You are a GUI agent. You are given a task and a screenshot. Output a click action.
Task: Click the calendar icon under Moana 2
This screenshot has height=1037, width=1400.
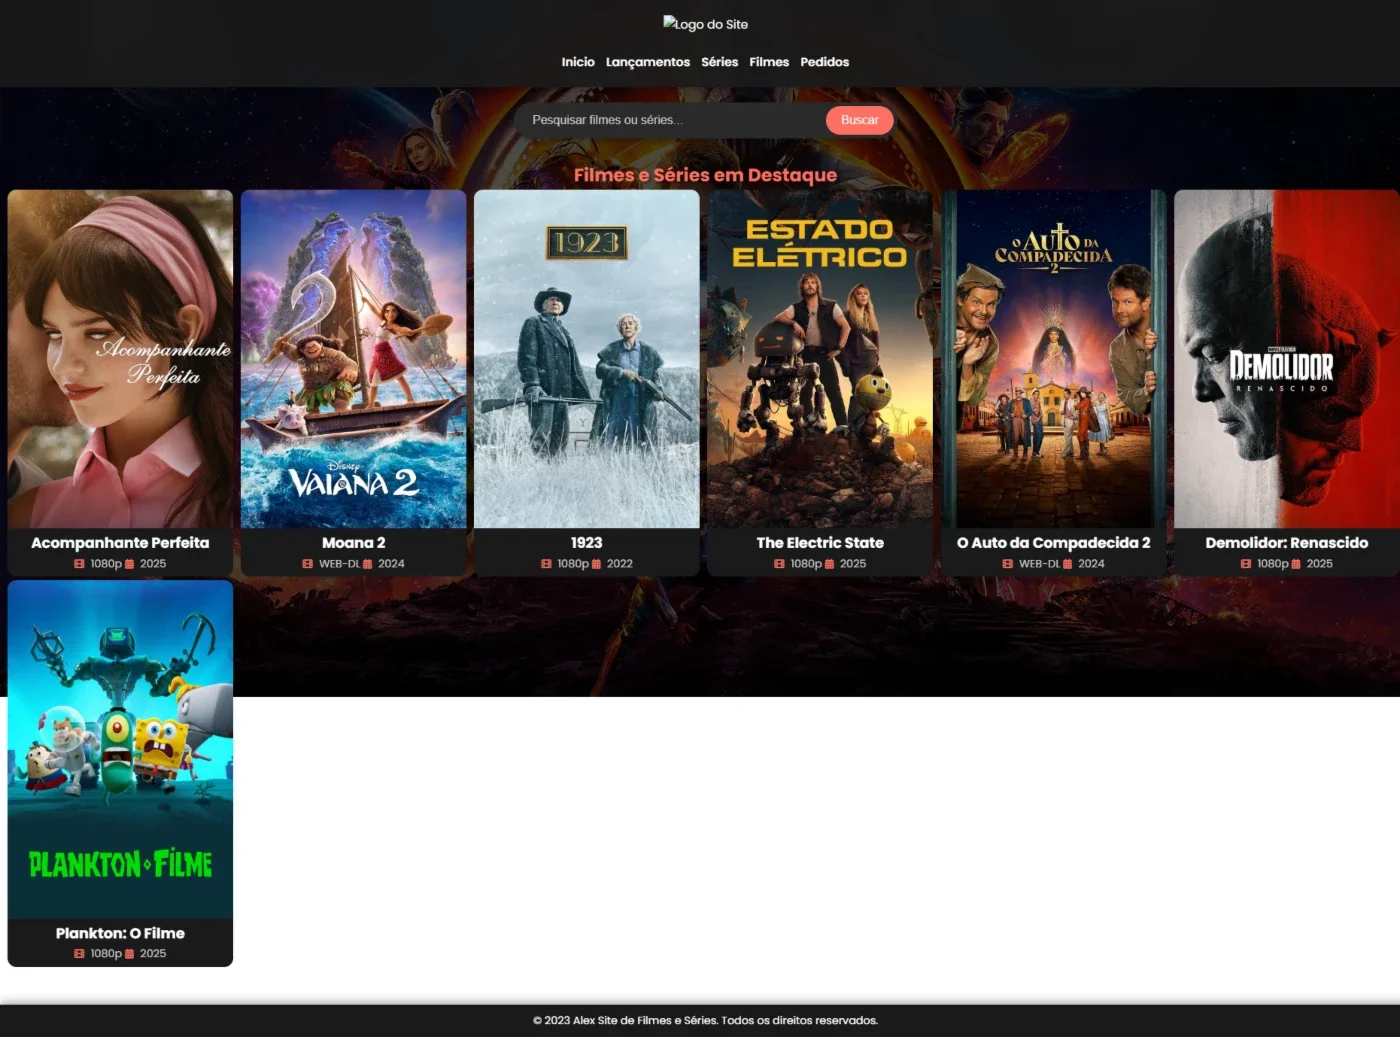tap(367, 564)
